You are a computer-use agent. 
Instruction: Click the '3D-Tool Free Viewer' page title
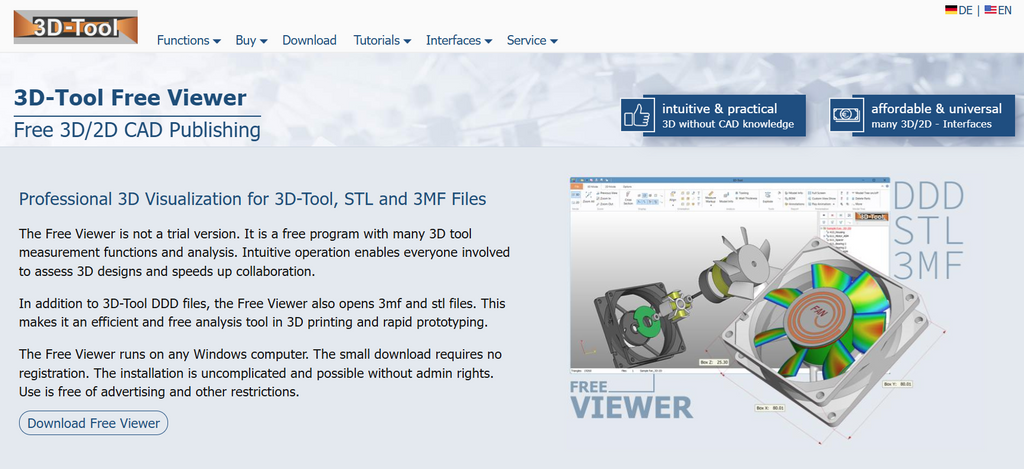pyautogui.click(x=130, y=98)
